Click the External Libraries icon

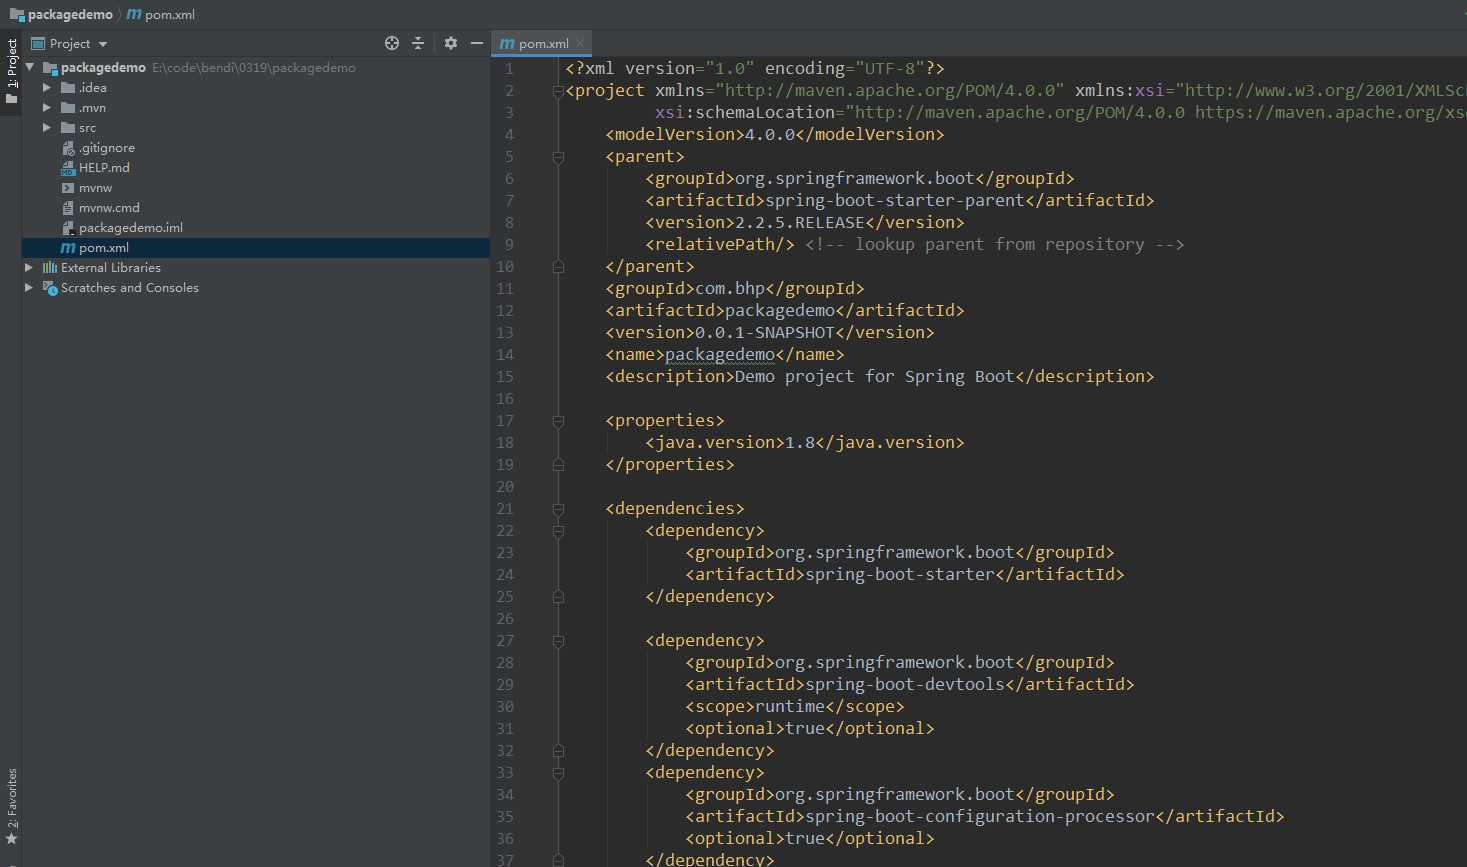click(50, 267)
